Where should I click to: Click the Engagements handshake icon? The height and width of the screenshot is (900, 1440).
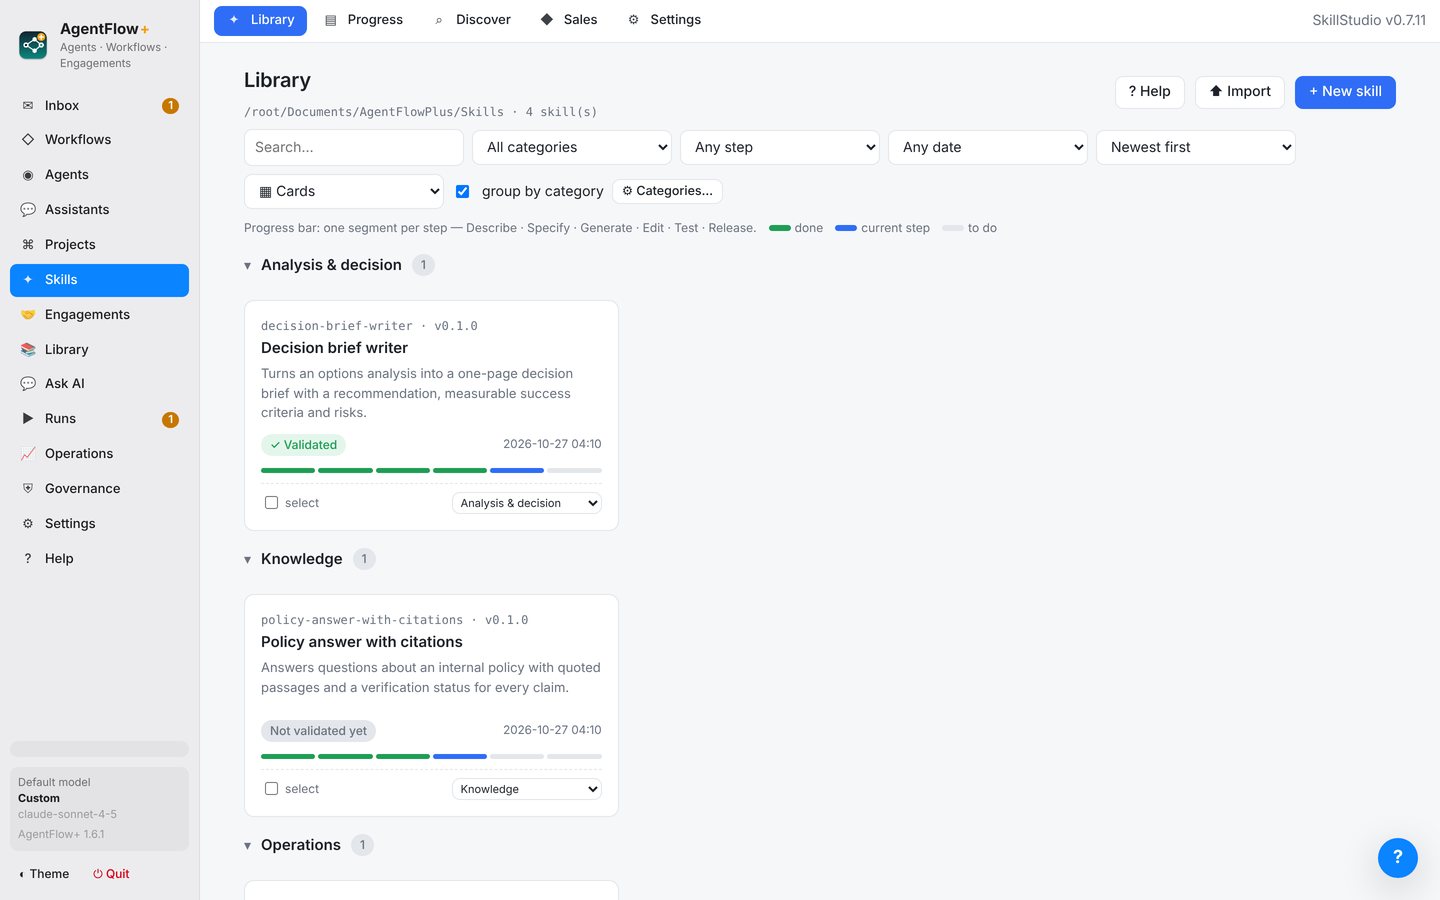(x=28, y=314)
